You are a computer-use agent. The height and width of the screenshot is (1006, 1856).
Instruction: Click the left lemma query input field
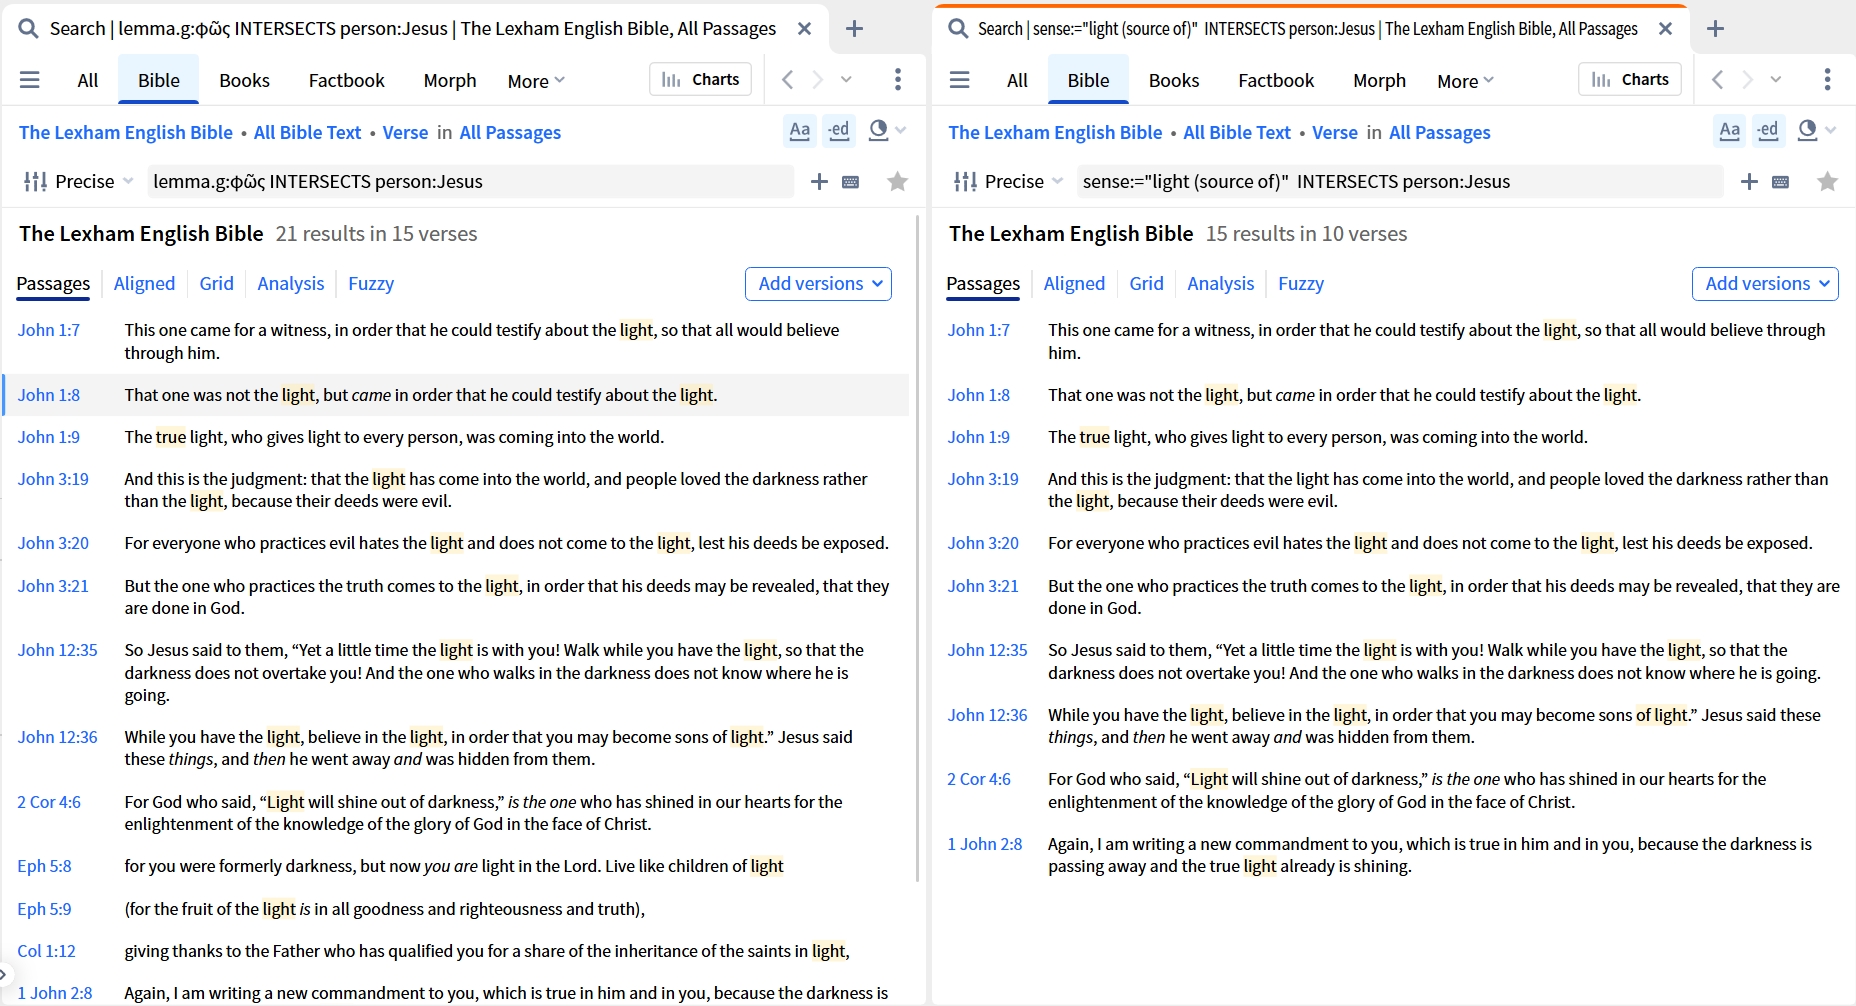pyautogui.click(x=470, y=181)
